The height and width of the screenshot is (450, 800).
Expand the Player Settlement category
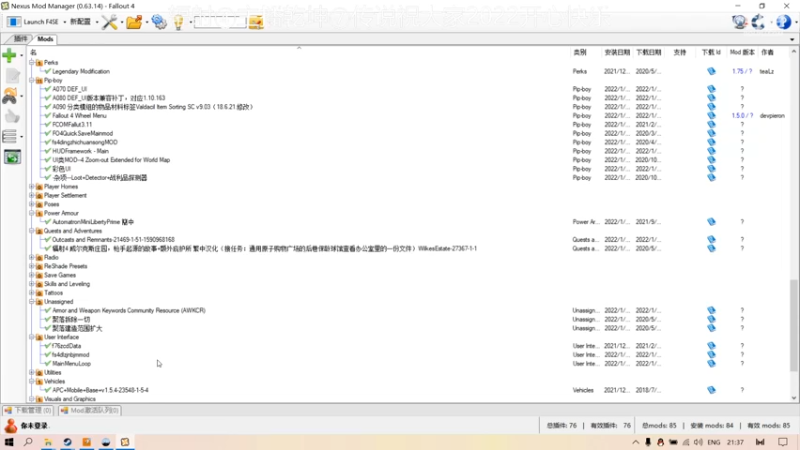tap(32, 195)
